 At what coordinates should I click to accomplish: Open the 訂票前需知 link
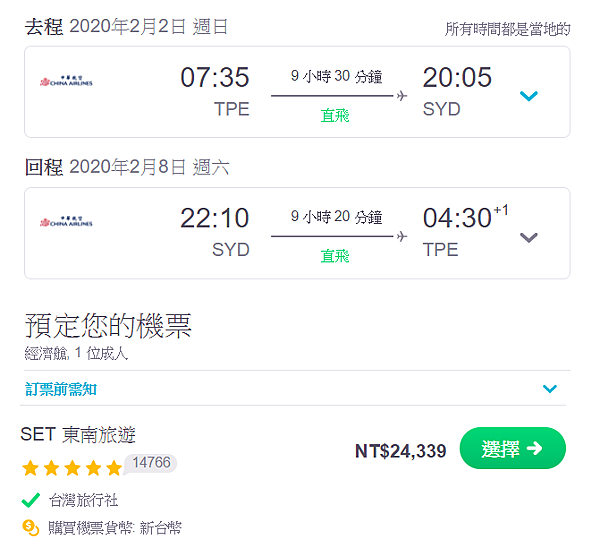tap(61, 389)
